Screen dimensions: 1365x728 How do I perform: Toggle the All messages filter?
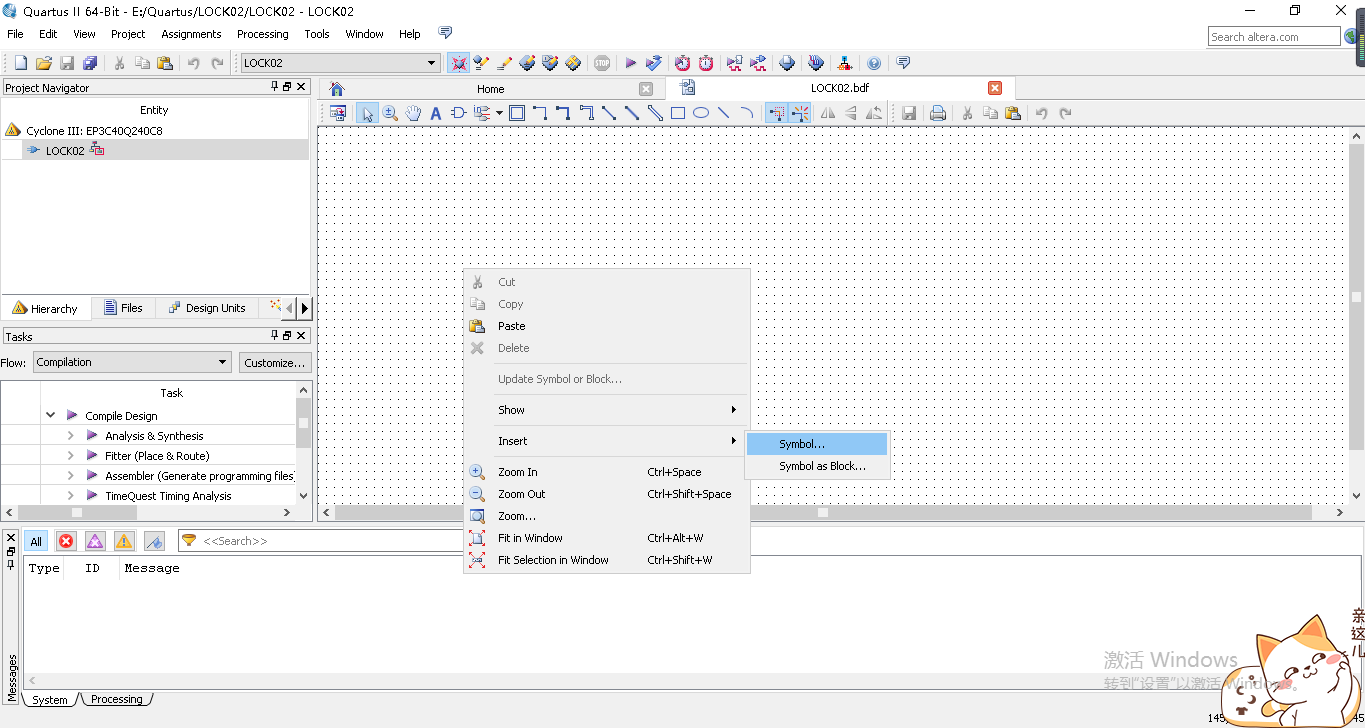coord(36,541)
